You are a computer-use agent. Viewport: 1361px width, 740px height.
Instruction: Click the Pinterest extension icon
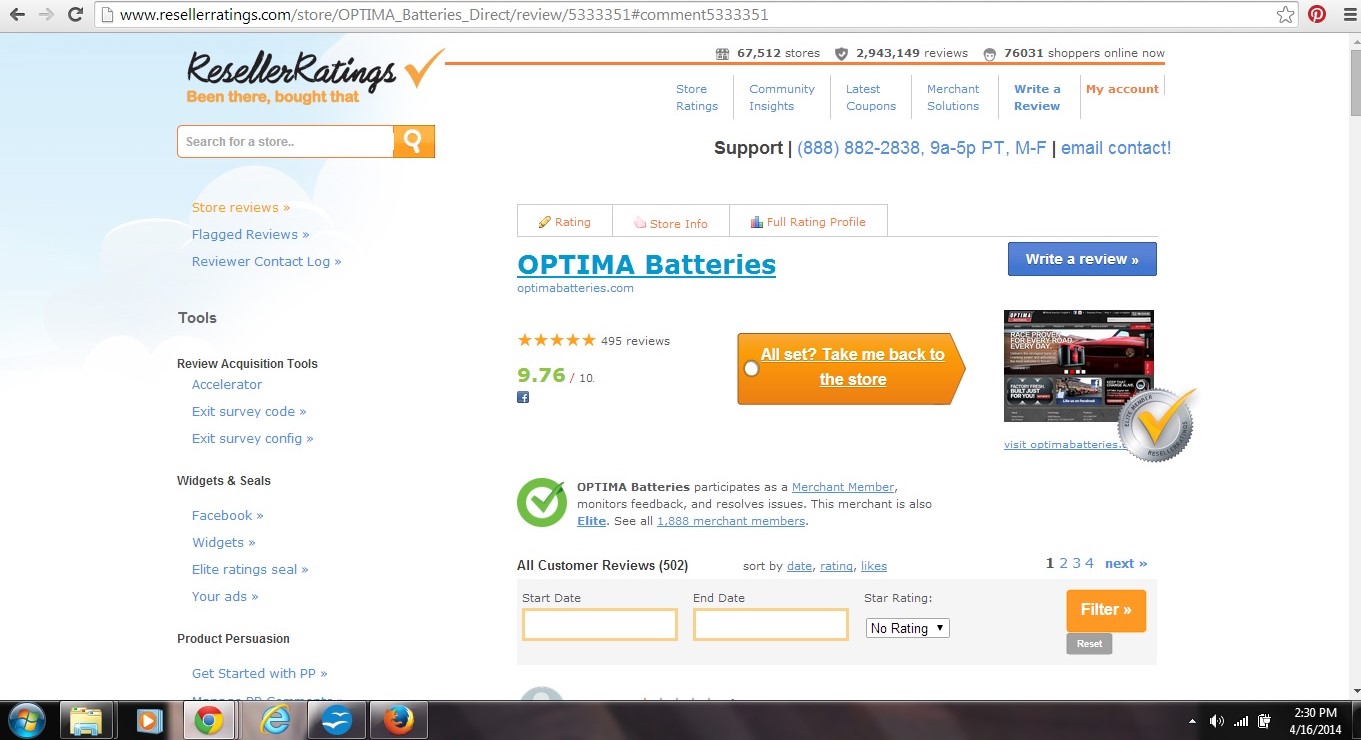pos(1317,15)
